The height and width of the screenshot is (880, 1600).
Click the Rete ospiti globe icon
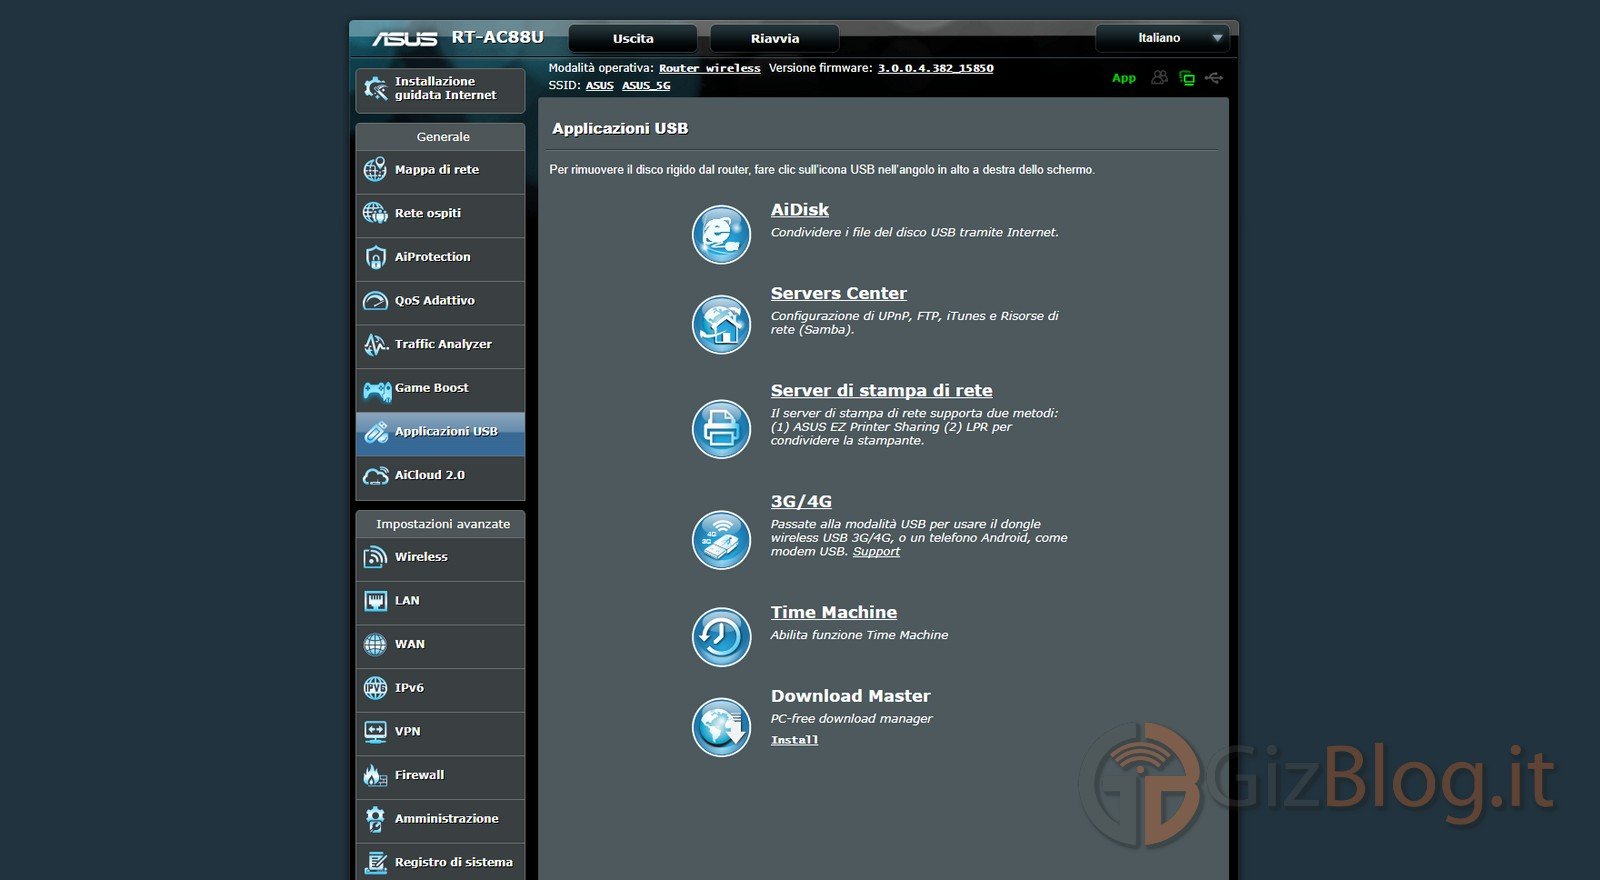pyautogui.click(x=375, y=213)
